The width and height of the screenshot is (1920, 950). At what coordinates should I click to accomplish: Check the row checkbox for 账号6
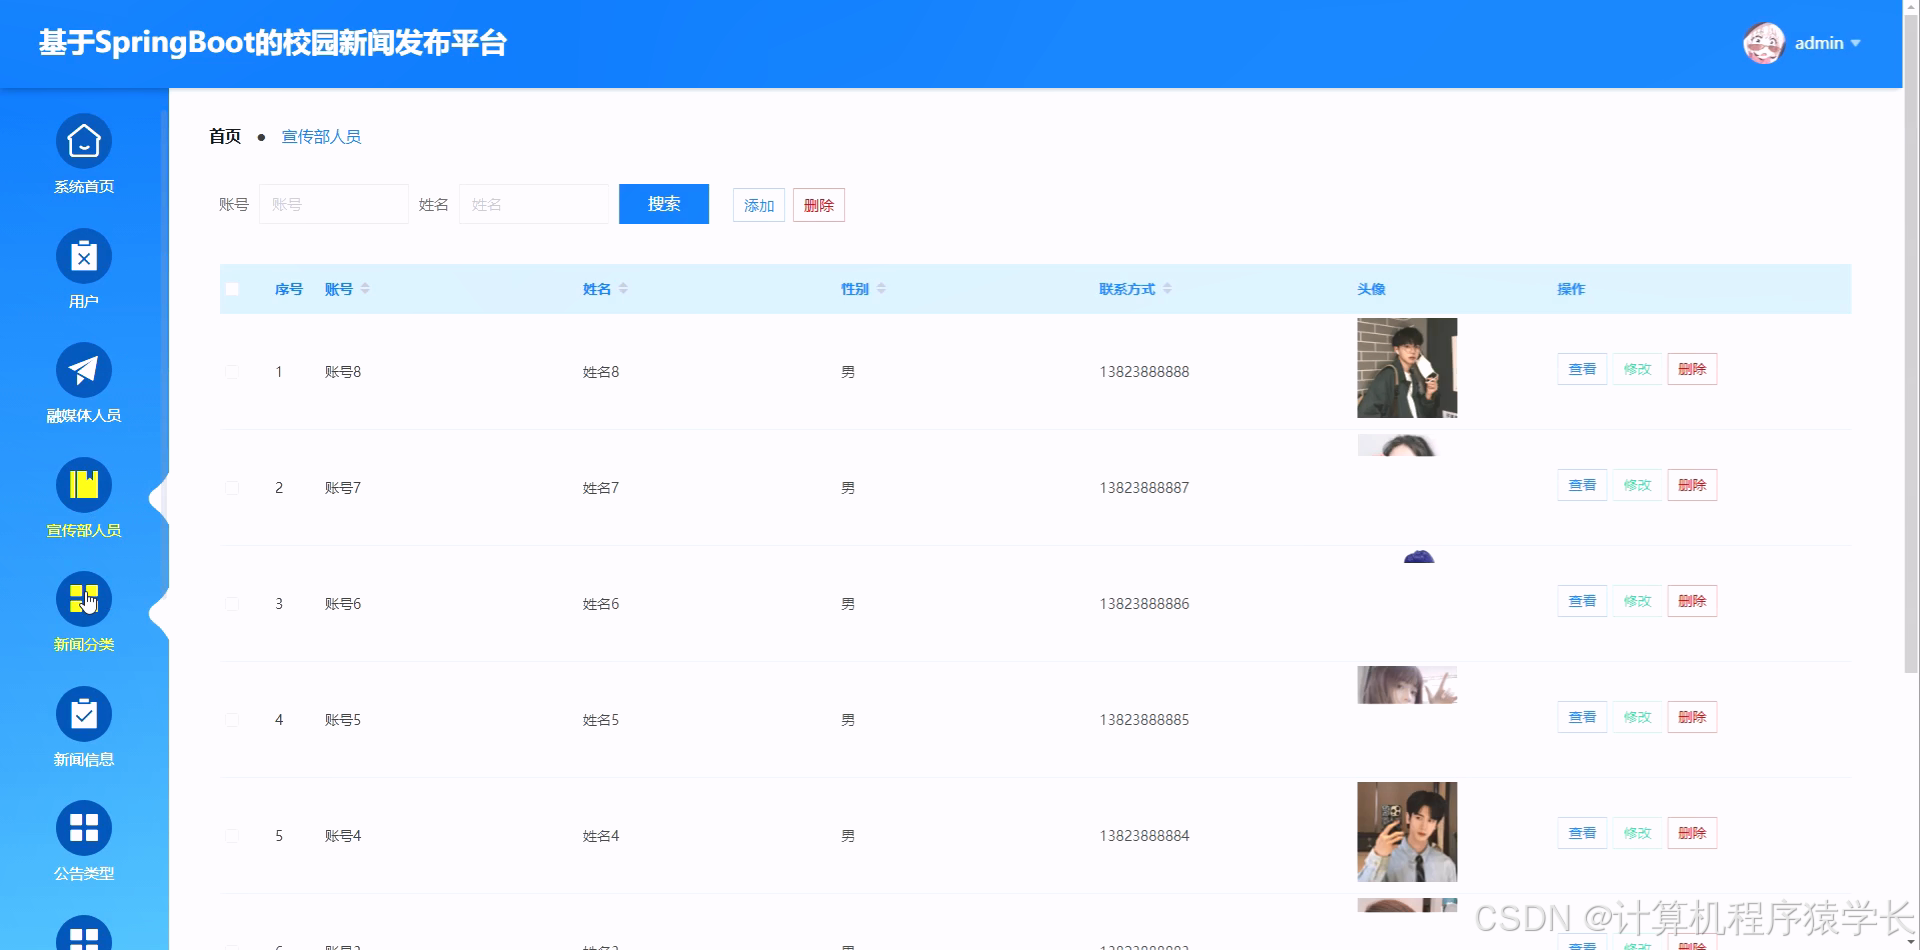(232, 604)
